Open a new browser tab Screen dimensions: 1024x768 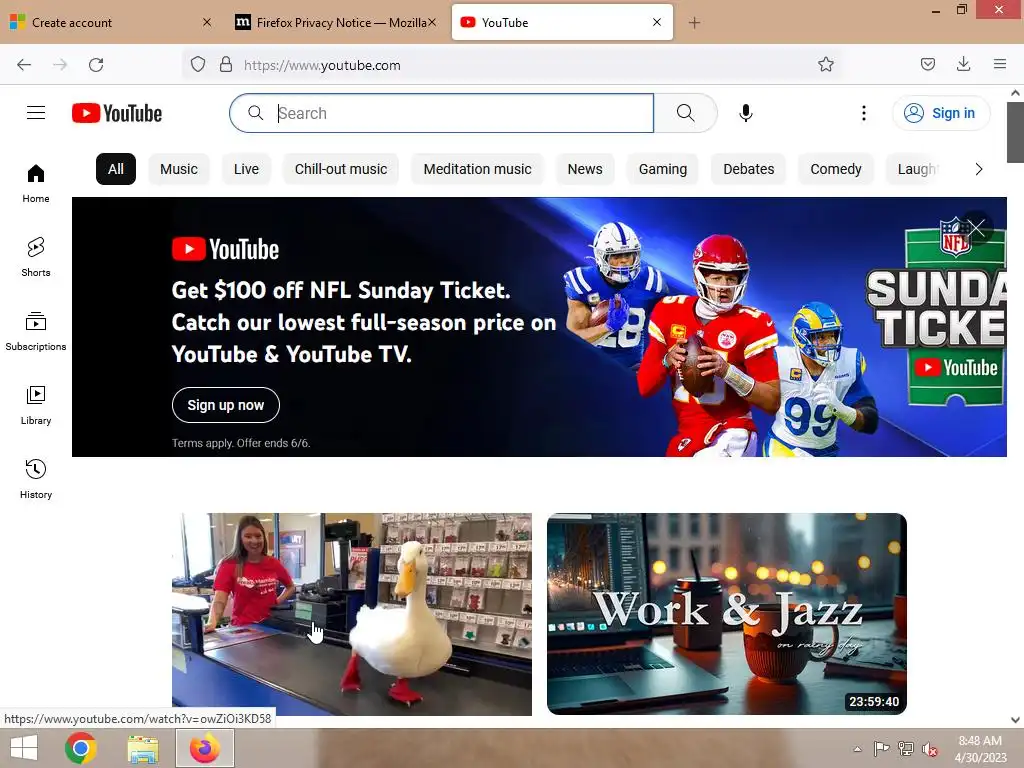(694, 23)
